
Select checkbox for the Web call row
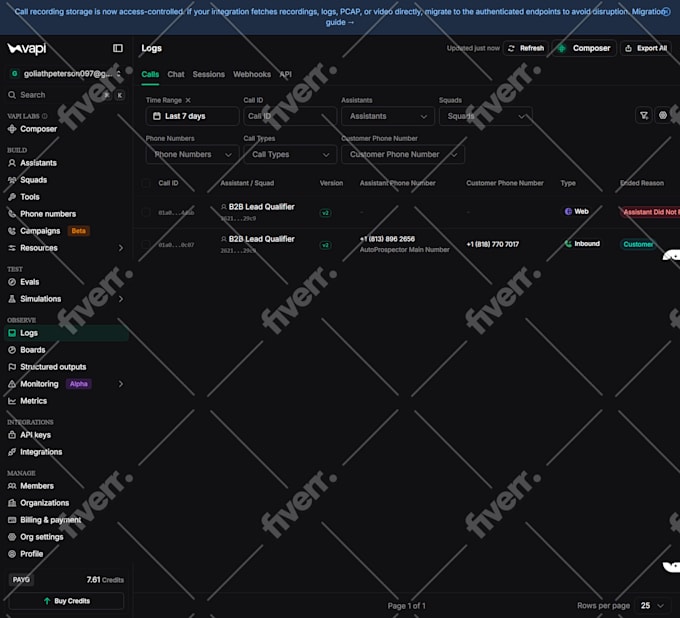[147, 212]
